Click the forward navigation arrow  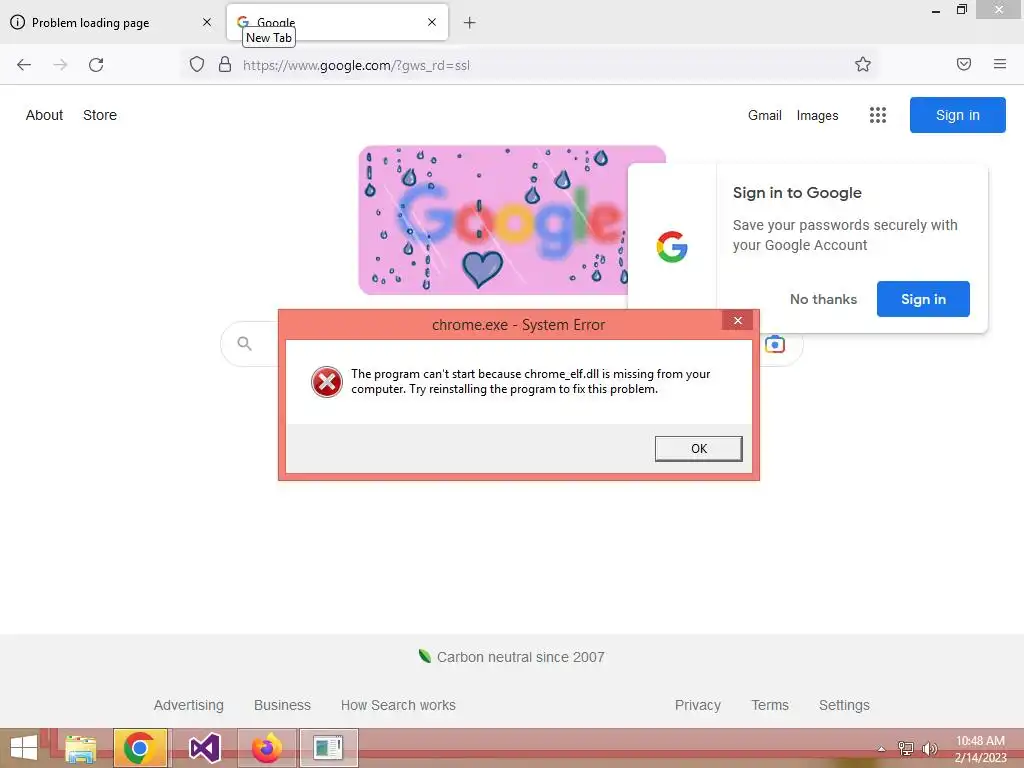coord(60,65)
